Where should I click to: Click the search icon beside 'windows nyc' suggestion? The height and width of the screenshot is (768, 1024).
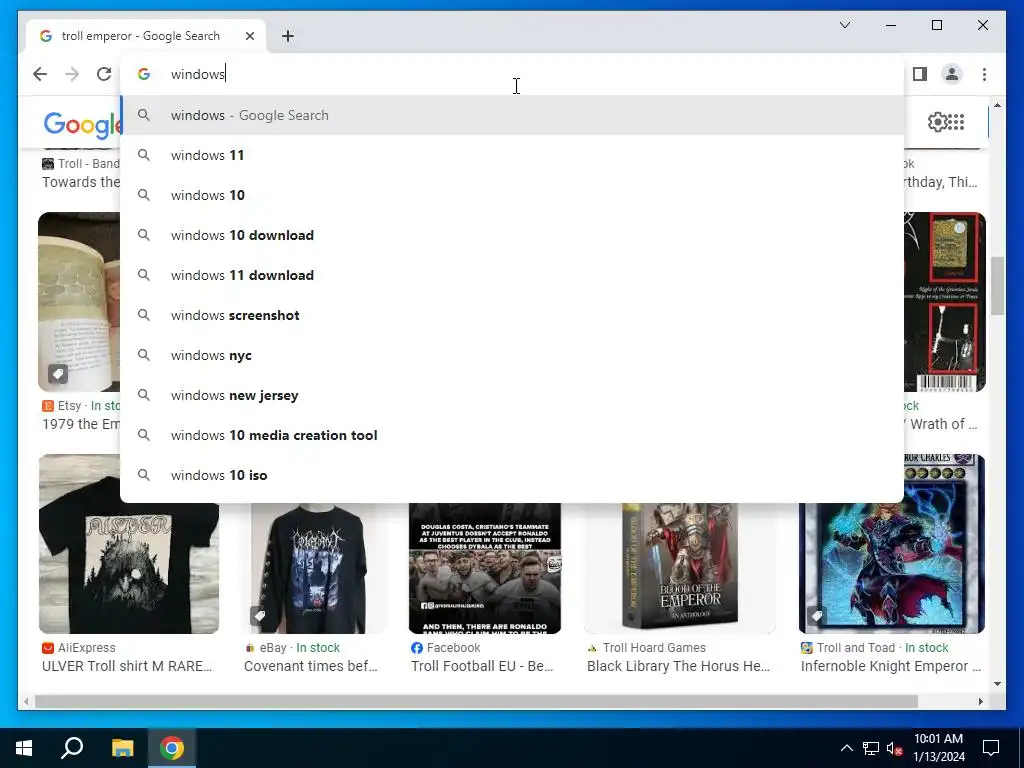coord(144,355)
